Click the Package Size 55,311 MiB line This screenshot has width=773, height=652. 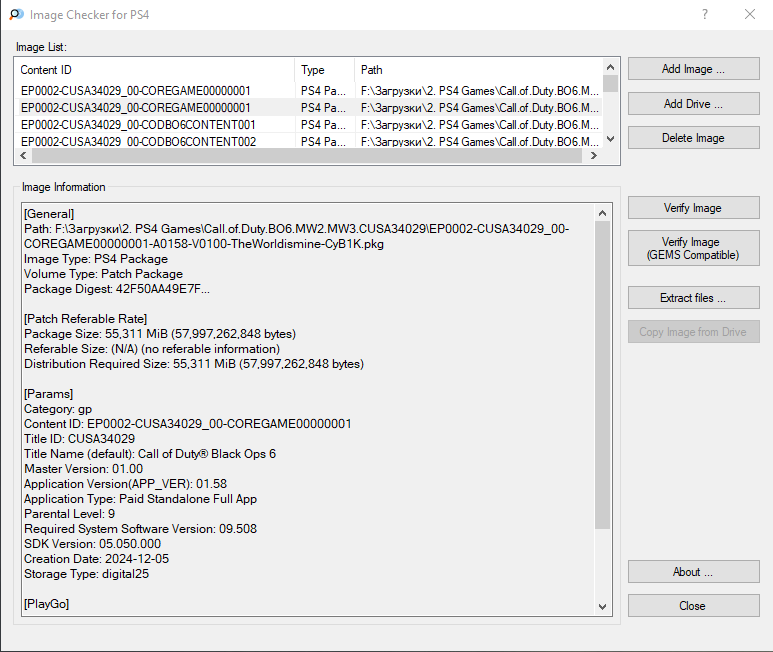[x=160, y=334]
